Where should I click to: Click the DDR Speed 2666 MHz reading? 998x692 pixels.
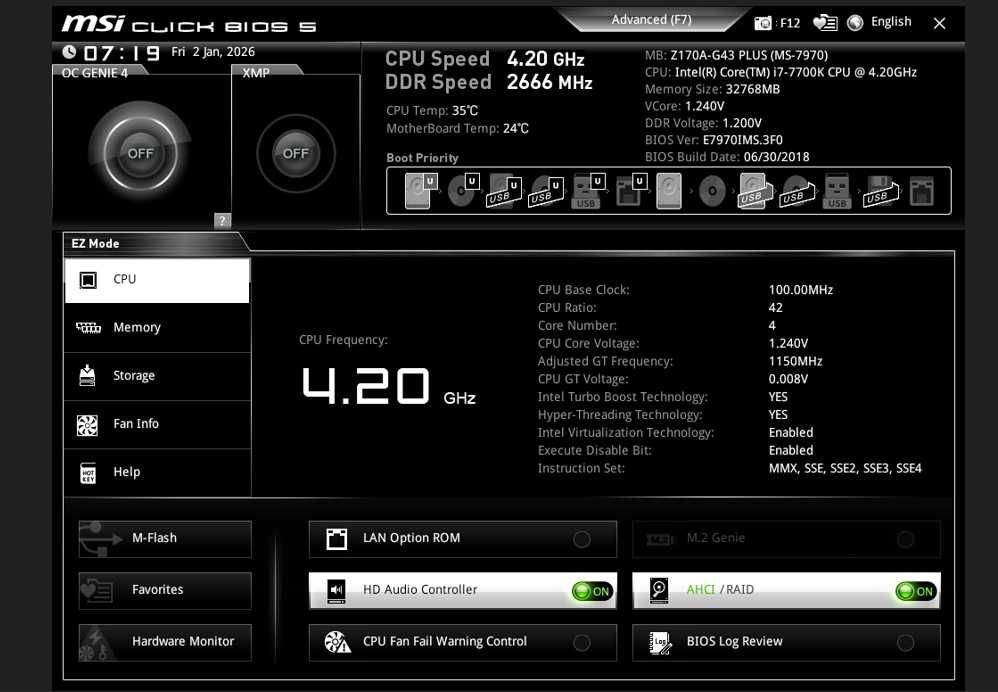tap(488, 82)
